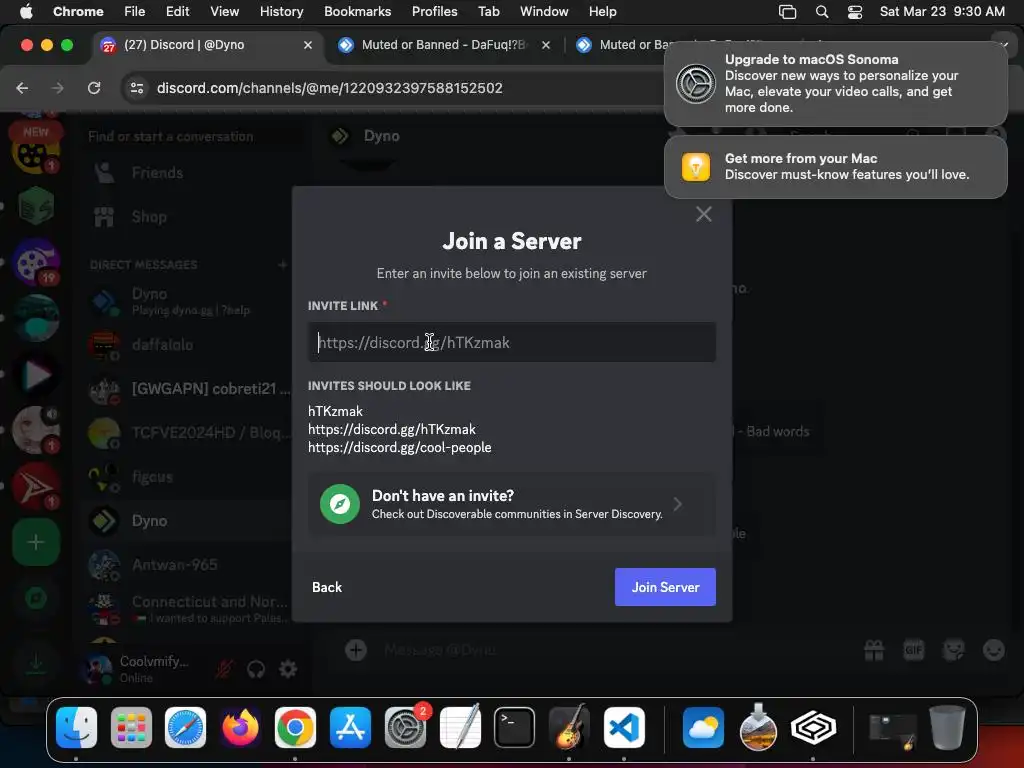Open the Window menu
1024x768 pixels.
(x=544, y=11)
